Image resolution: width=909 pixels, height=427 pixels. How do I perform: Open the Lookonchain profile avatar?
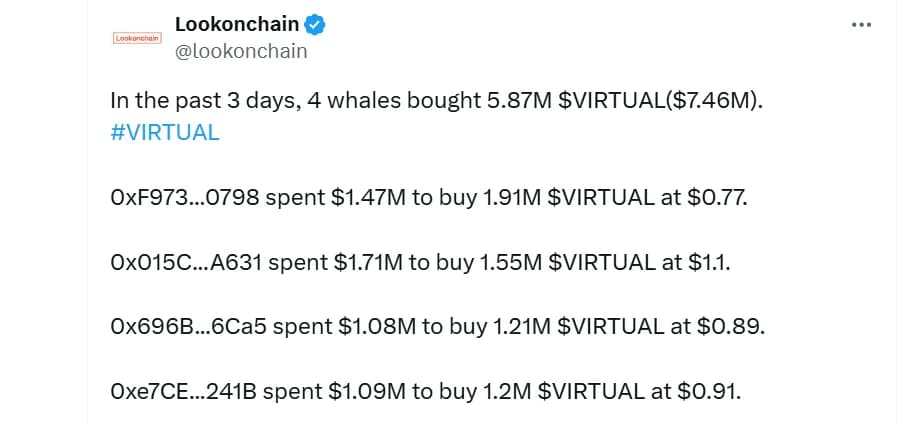click(x=138, y=38)
